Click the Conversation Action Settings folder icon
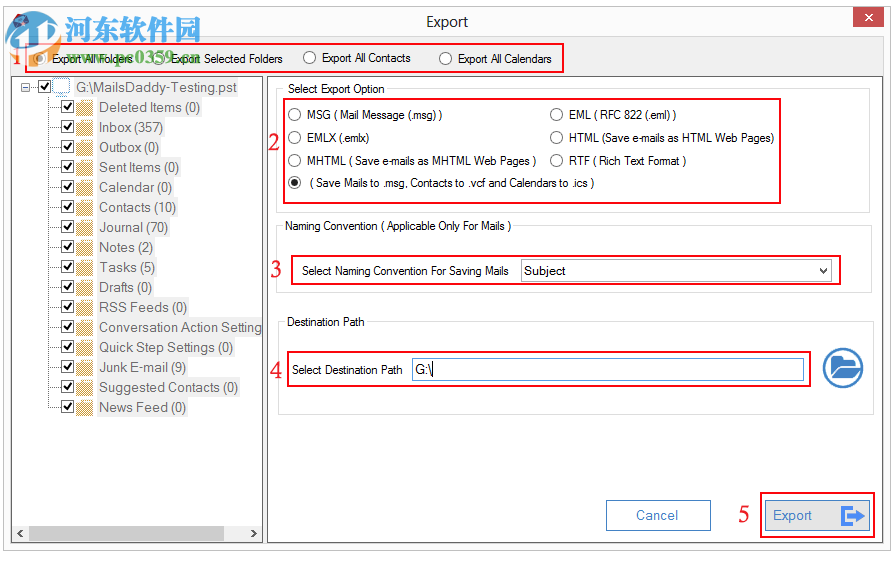Viewport: 894px width, 563px height. 84,327
